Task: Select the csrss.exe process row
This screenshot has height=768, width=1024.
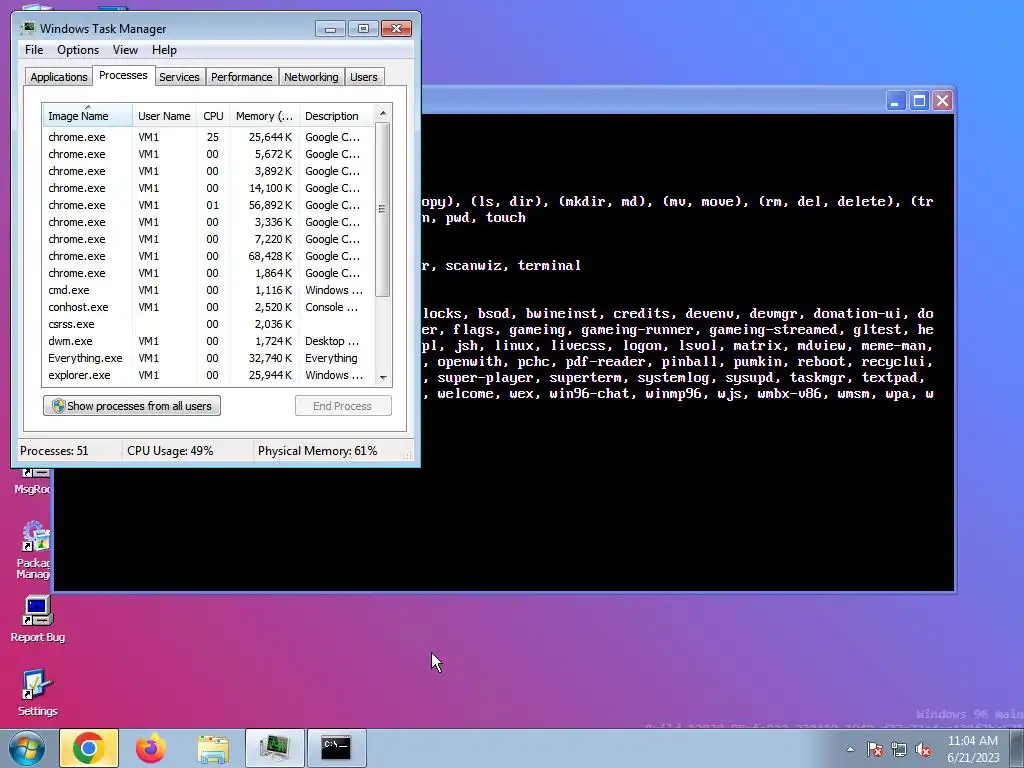Action: pyautogui.click(x=208, y=324)
